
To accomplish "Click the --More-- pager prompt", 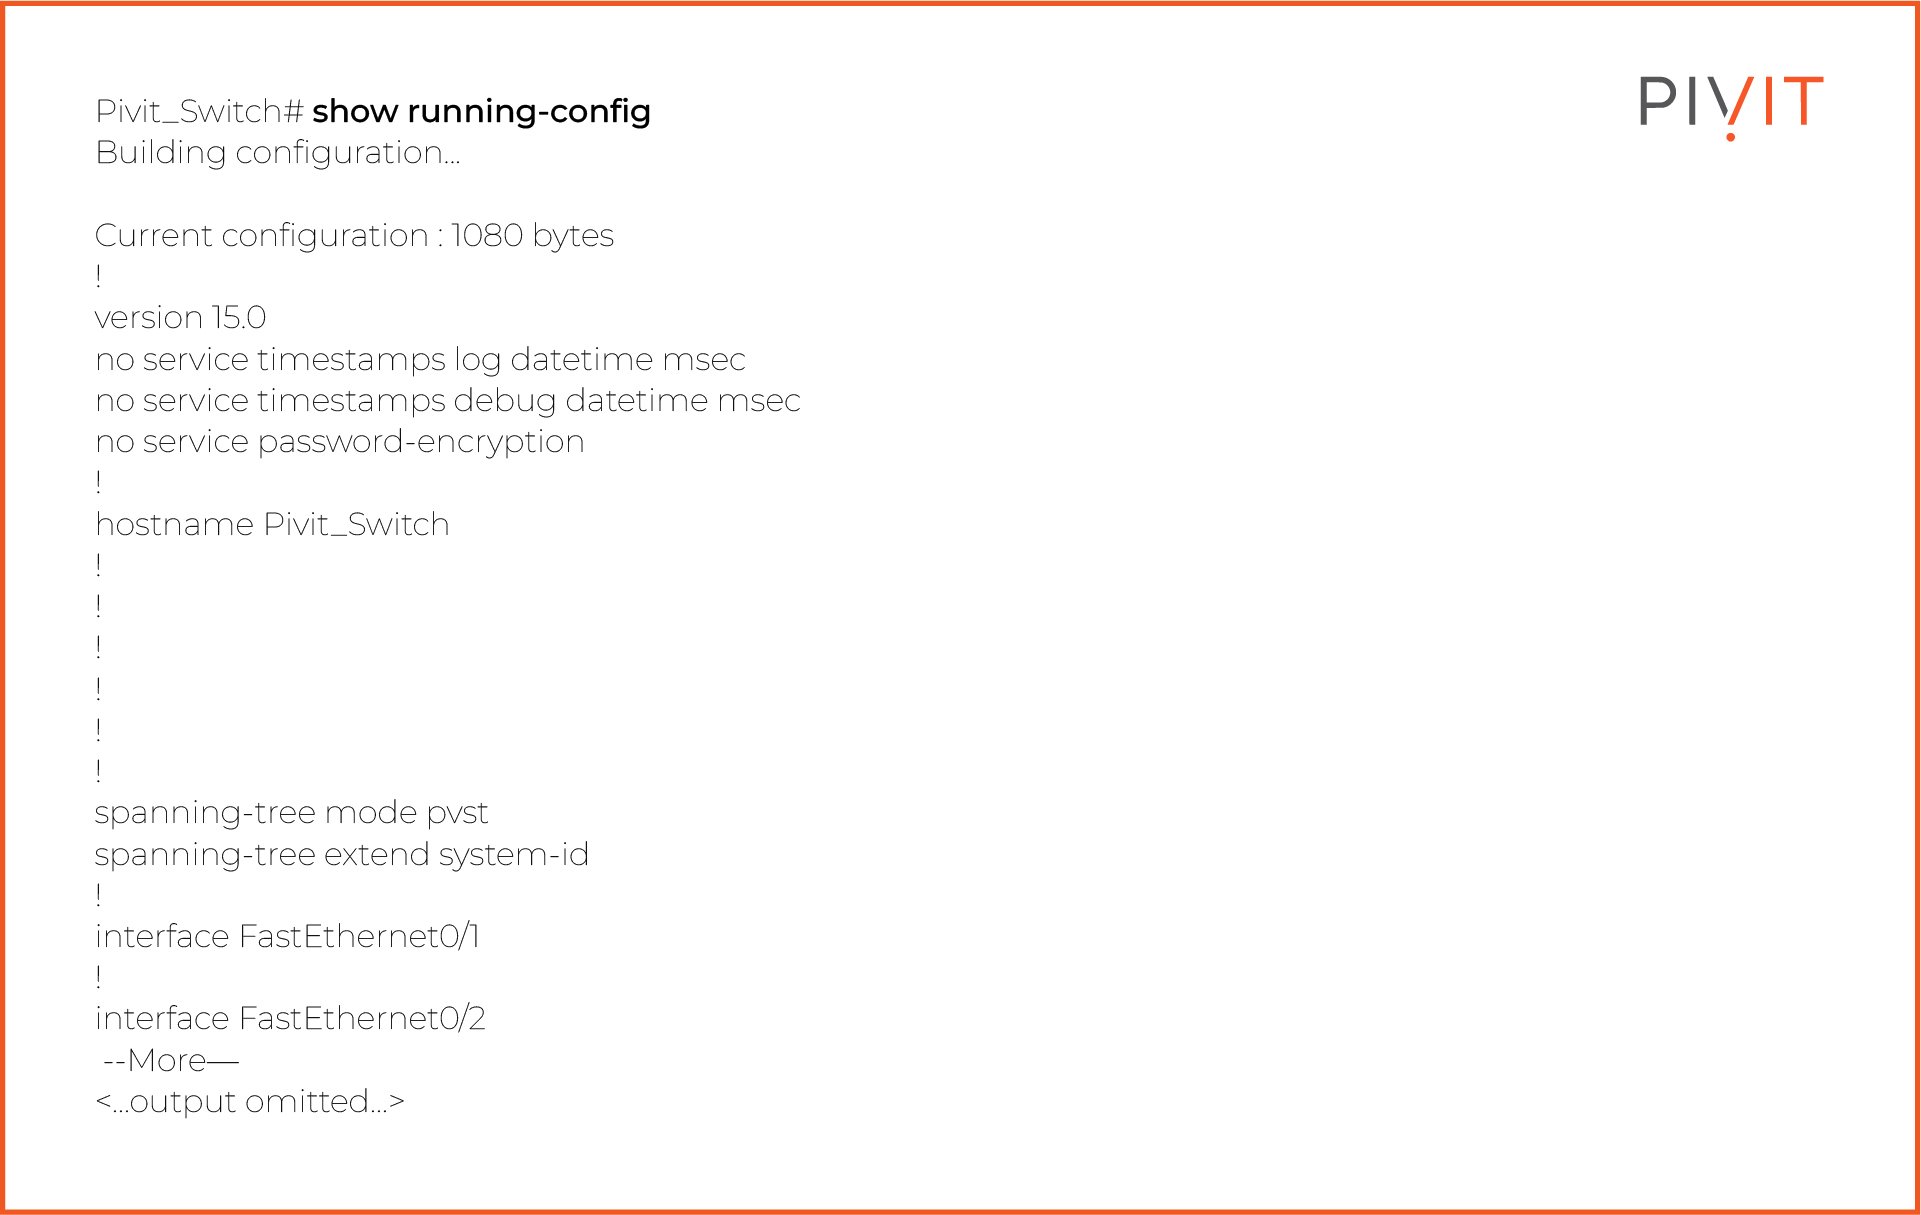I will (x=171, y=1061).
